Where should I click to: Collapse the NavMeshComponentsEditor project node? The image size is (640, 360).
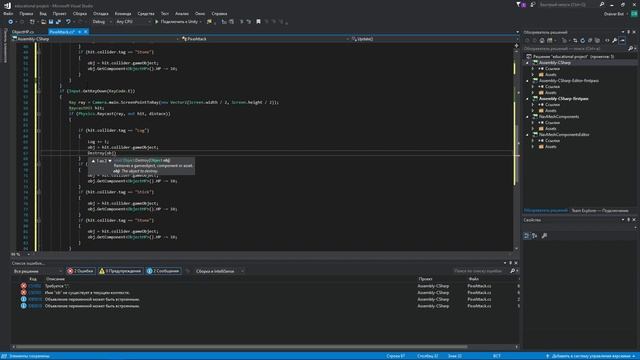pos(527,135)
